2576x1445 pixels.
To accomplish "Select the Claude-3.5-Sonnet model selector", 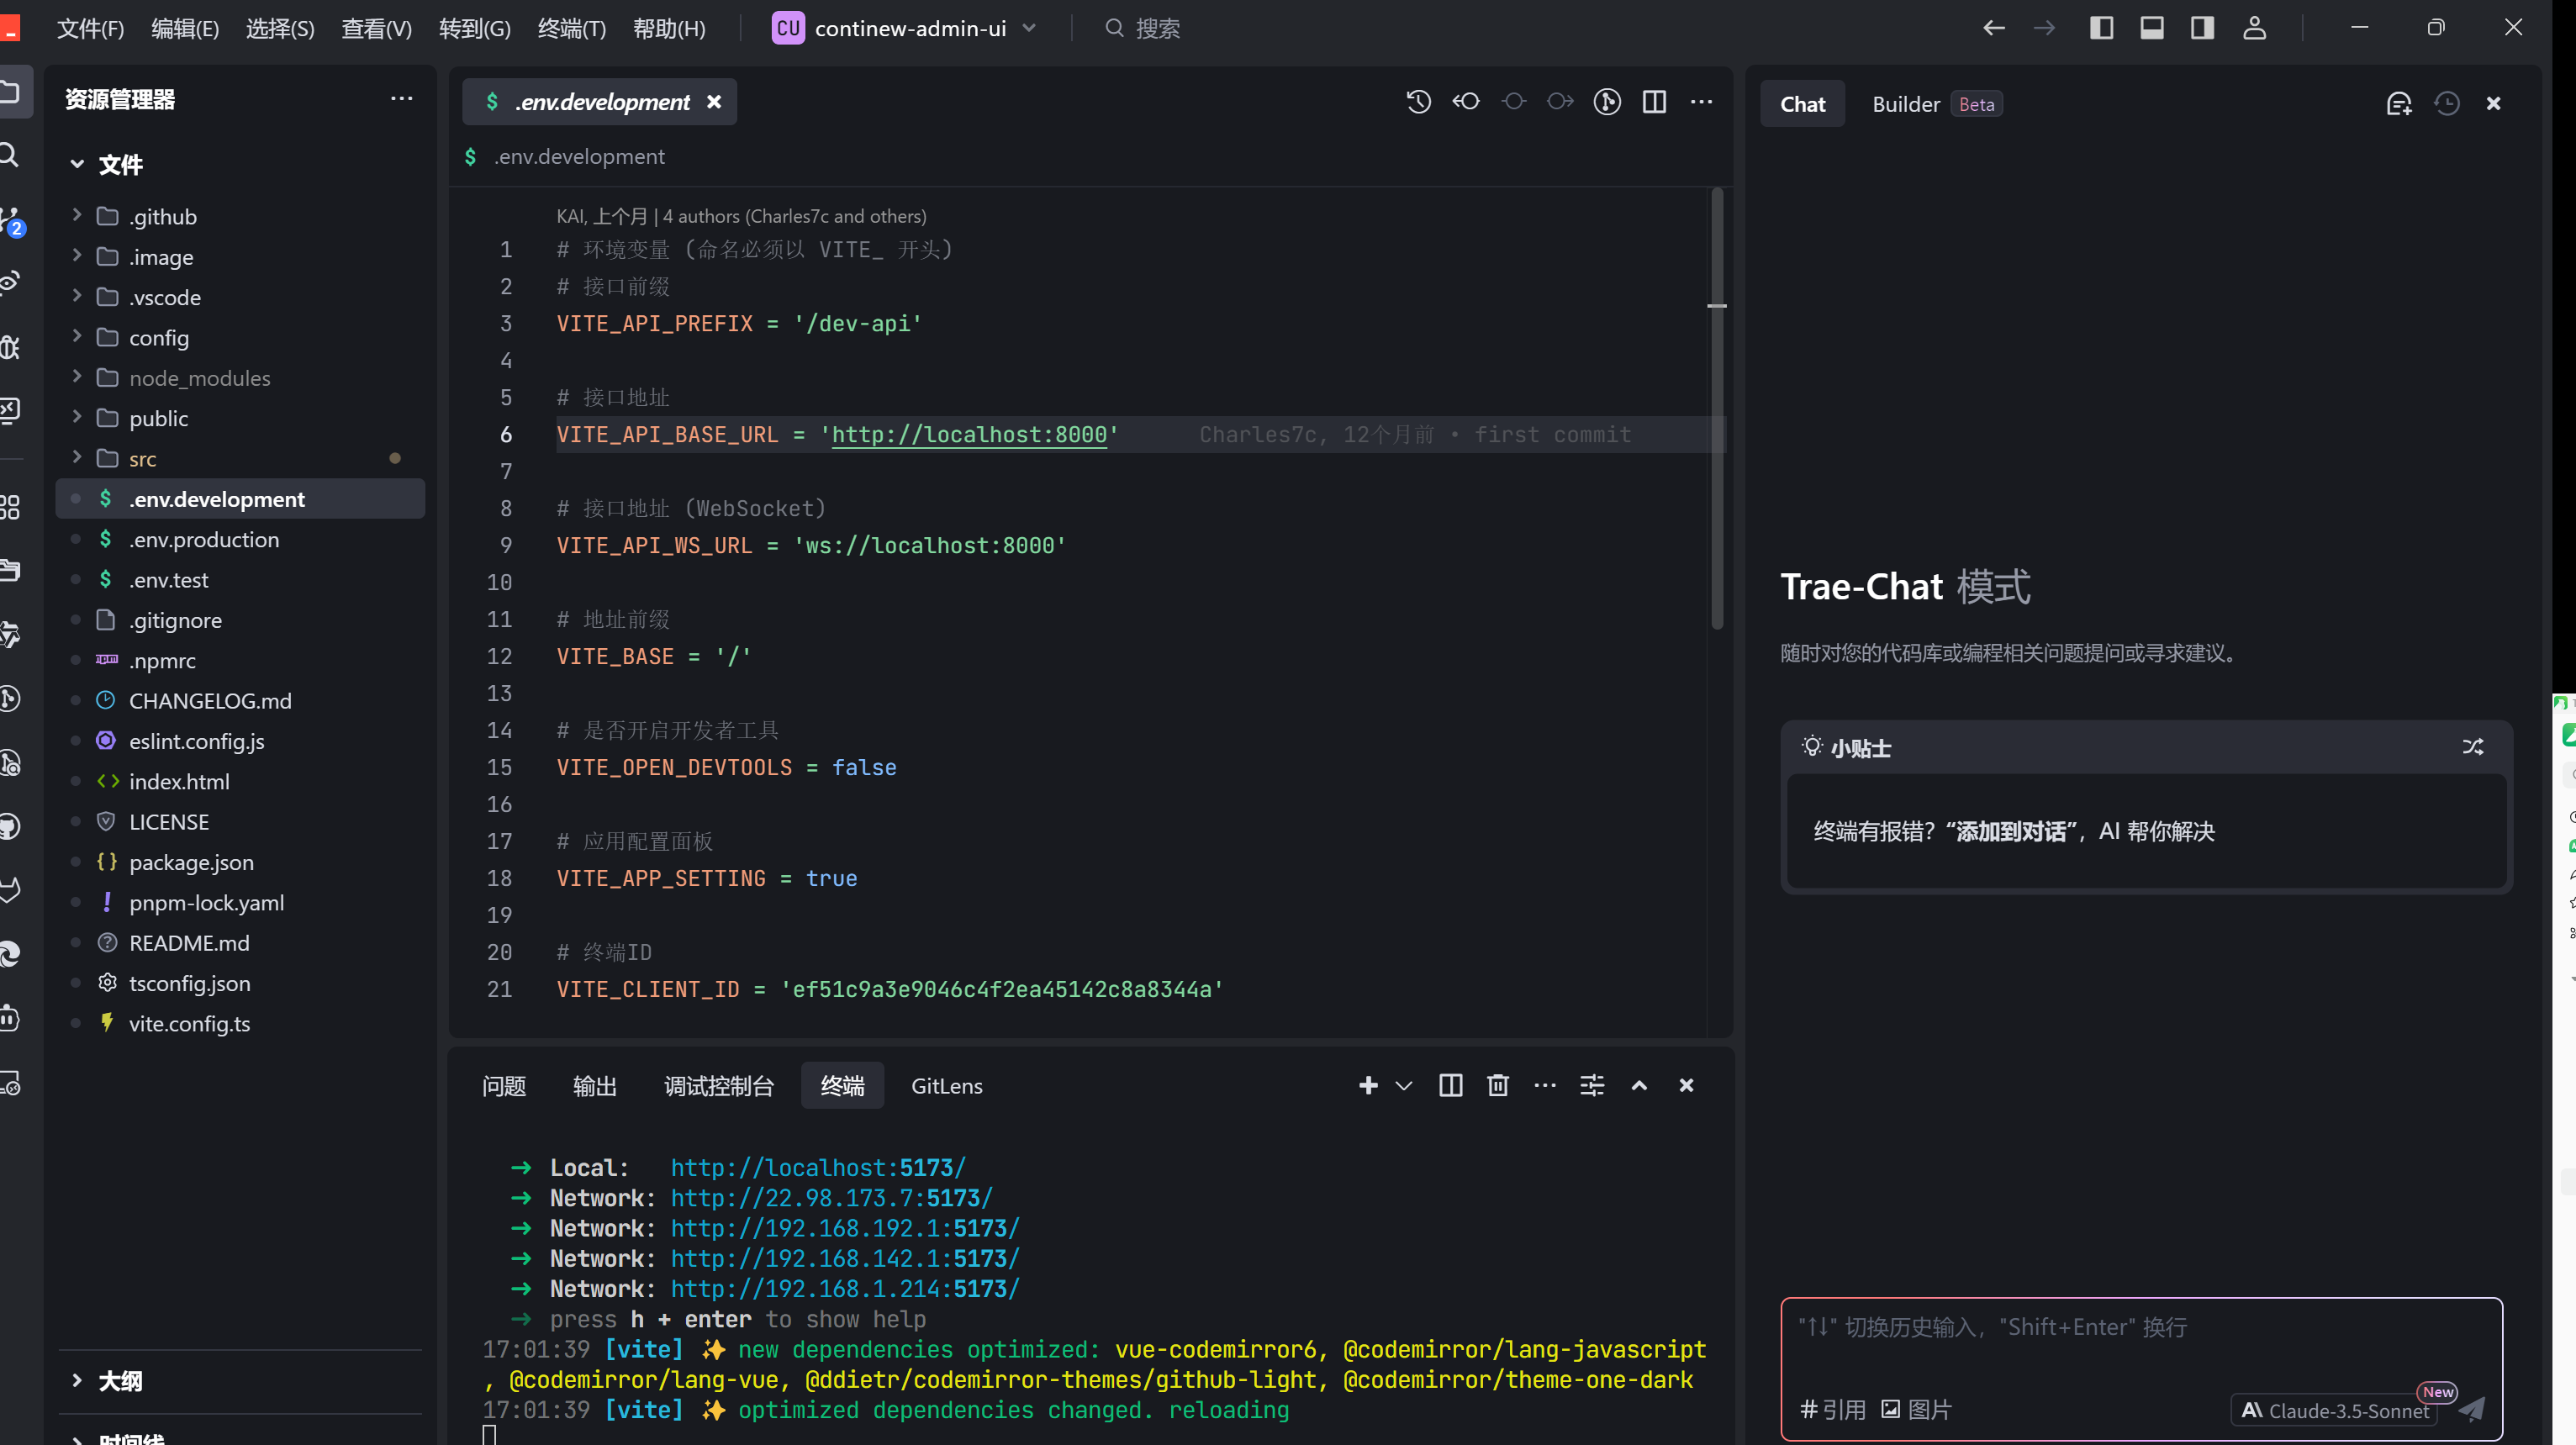I will tap(2333, 1410).
